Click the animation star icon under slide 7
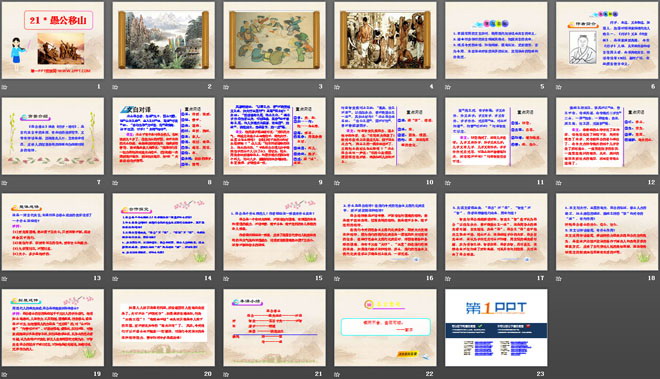The height and width of the screenshot is (379, 660). click(x=5, y=183)
